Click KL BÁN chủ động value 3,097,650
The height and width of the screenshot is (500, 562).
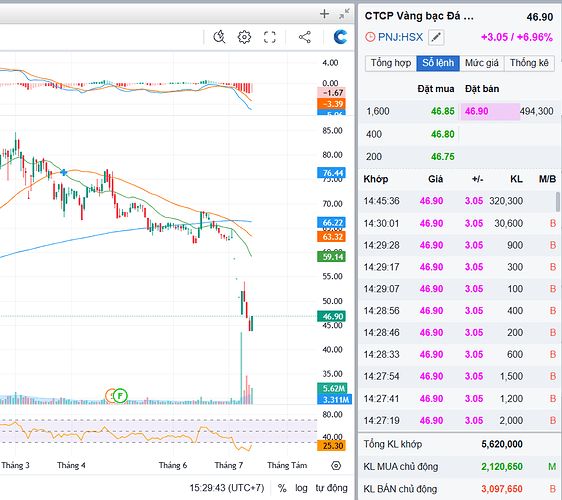[x=502, y=489]
